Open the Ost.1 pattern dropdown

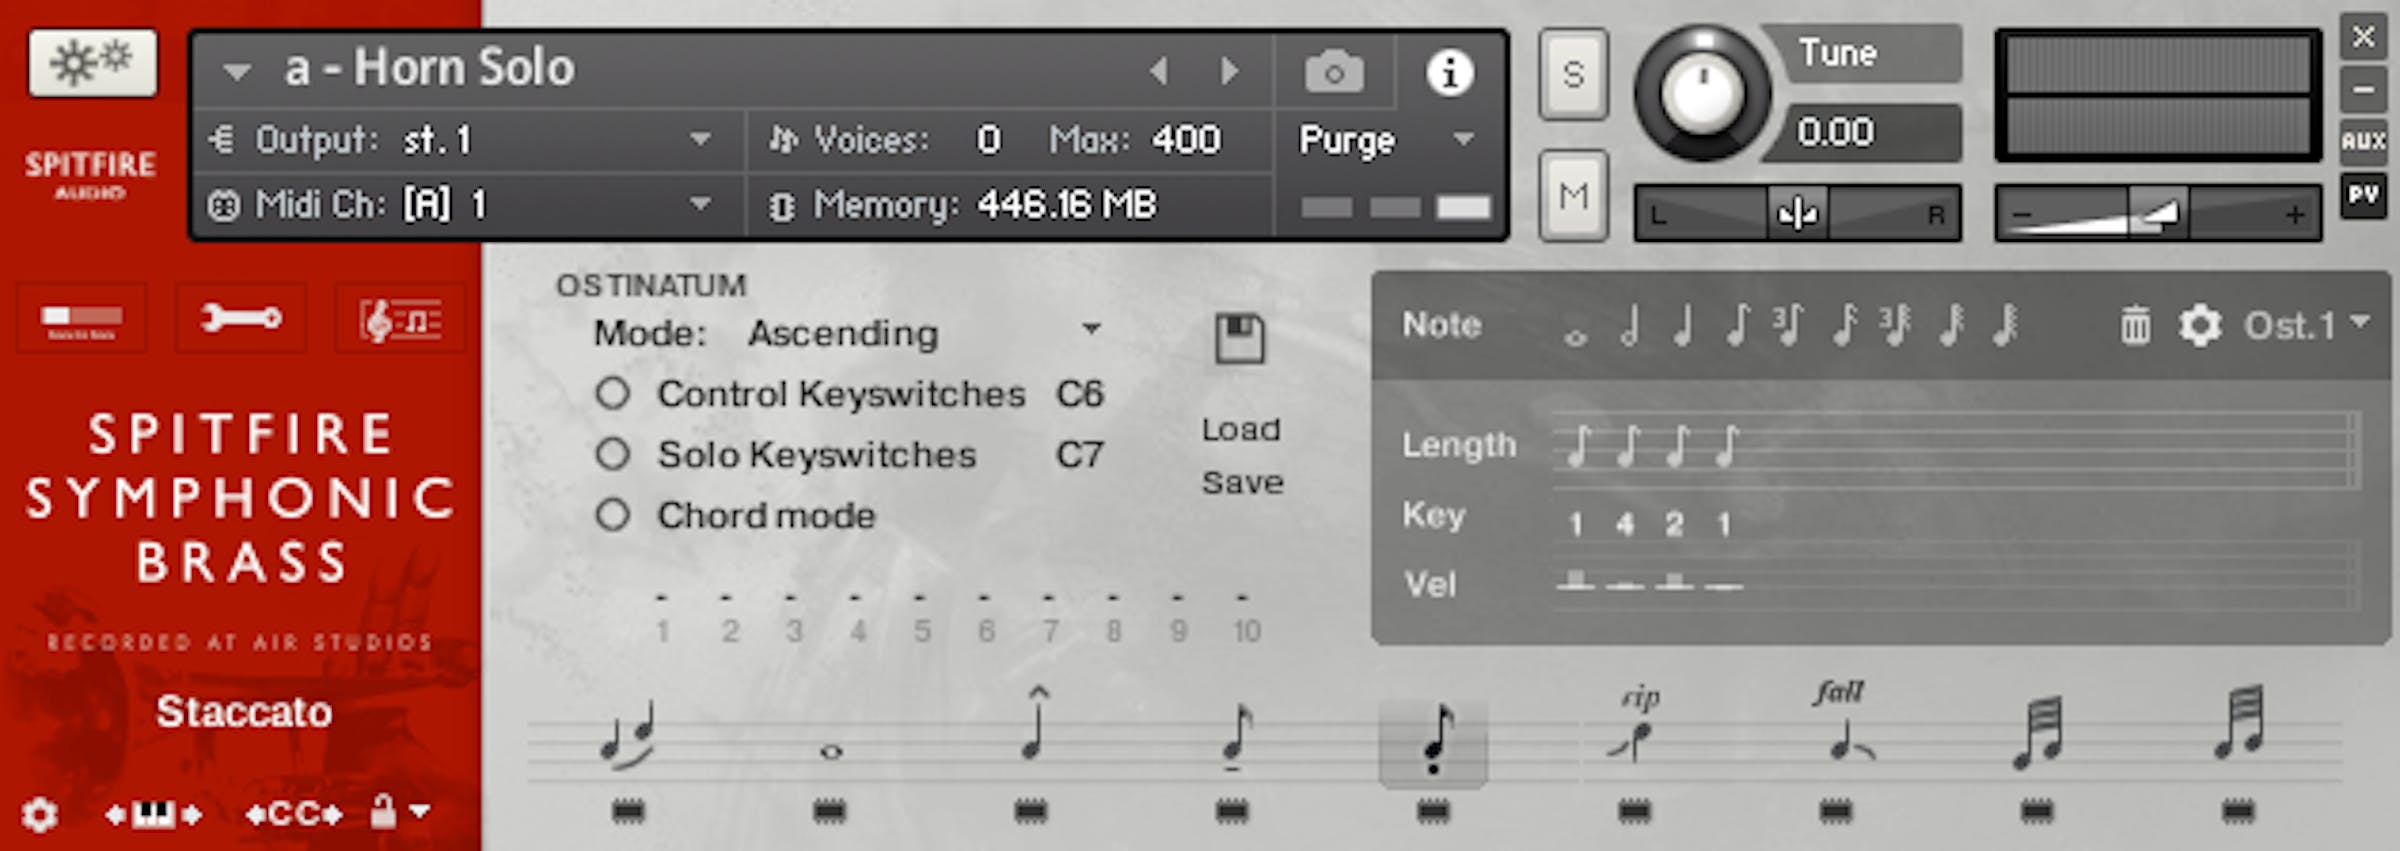(2307, 325)
